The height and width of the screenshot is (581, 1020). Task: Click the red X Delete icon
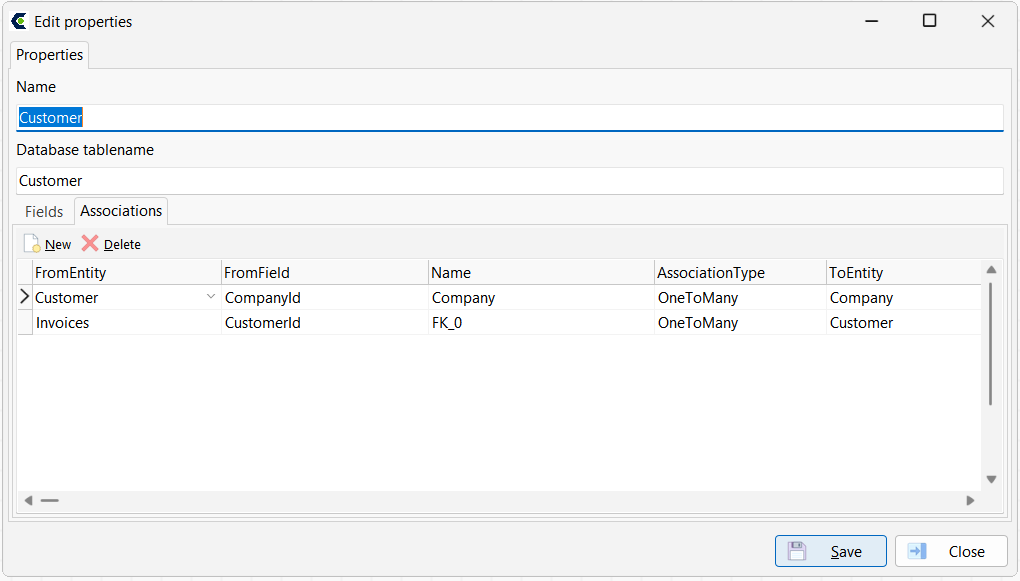(90, 243)
